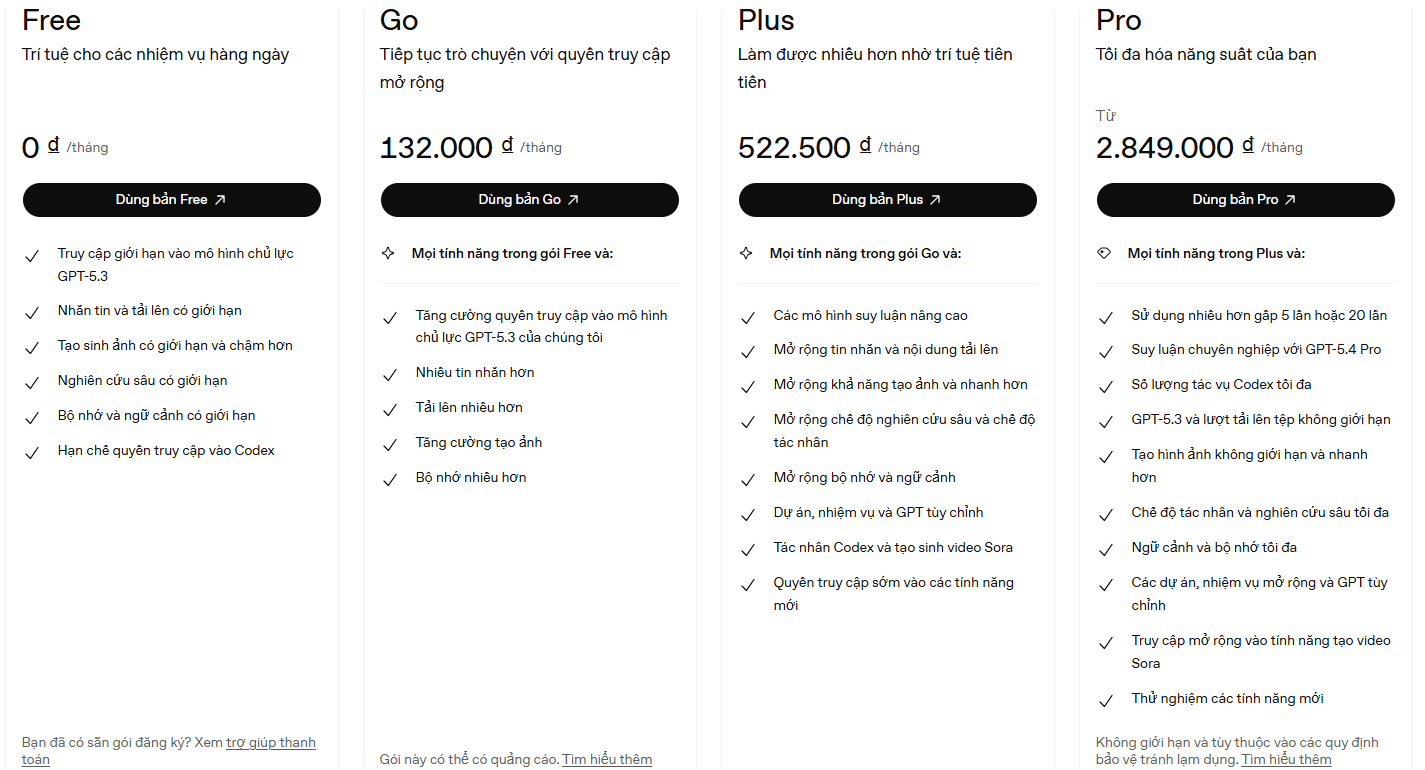Click the underlined đ symbol next to 2.849.000

(x=1248, y=146)
